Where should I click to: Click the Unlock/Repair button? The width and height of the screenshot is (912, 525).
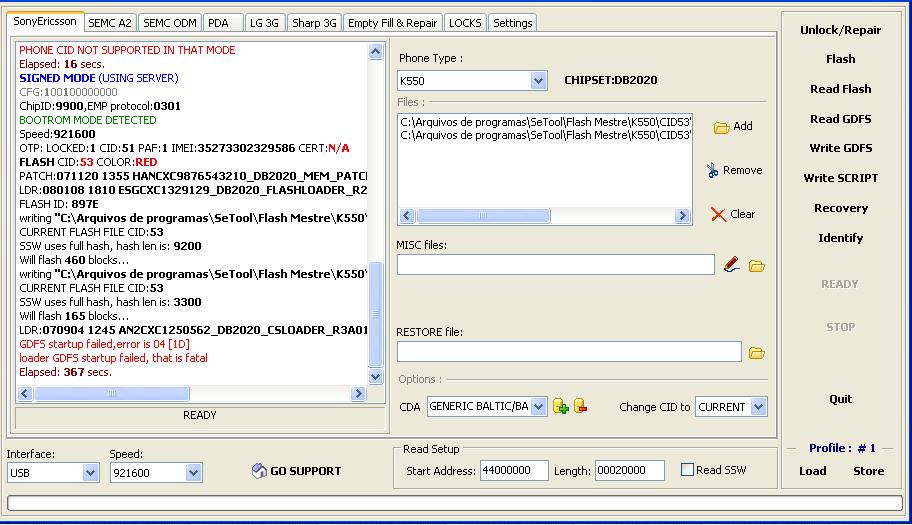(840, 30)
